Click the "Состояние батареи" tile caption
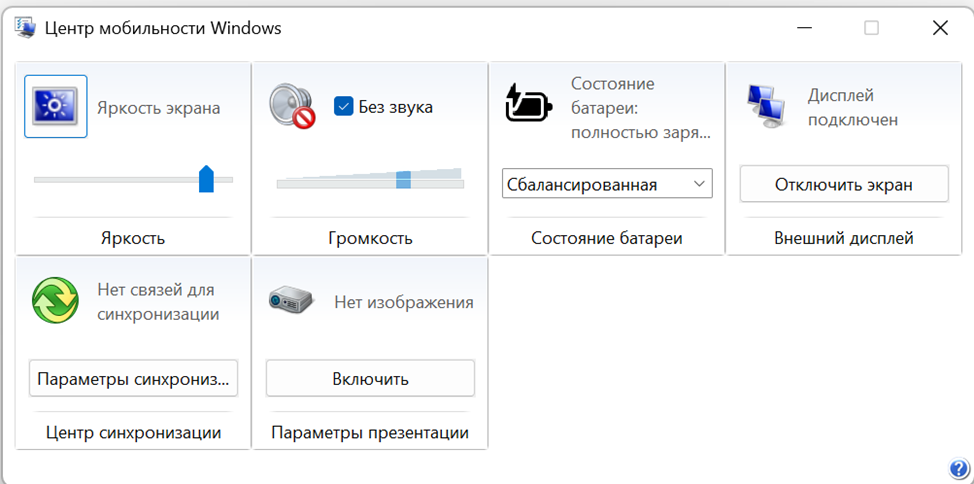The image size is (974, 484). [607, 238]
